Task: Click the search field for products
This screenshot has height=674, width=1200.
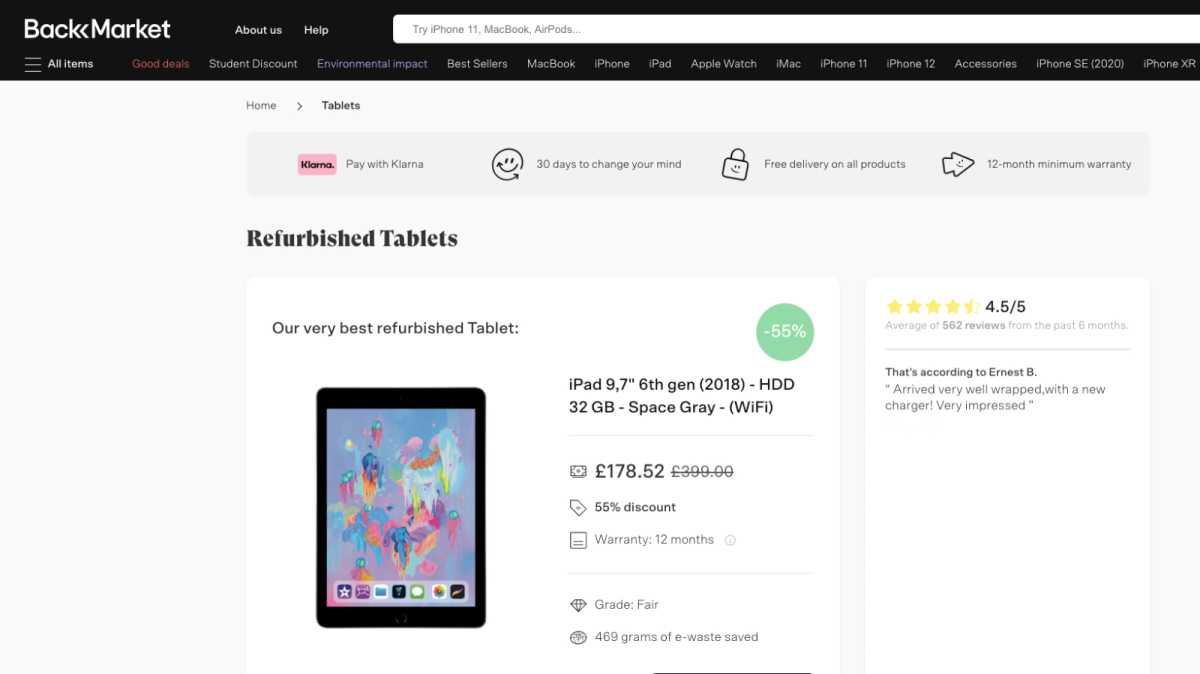Action: pos(796,29)
